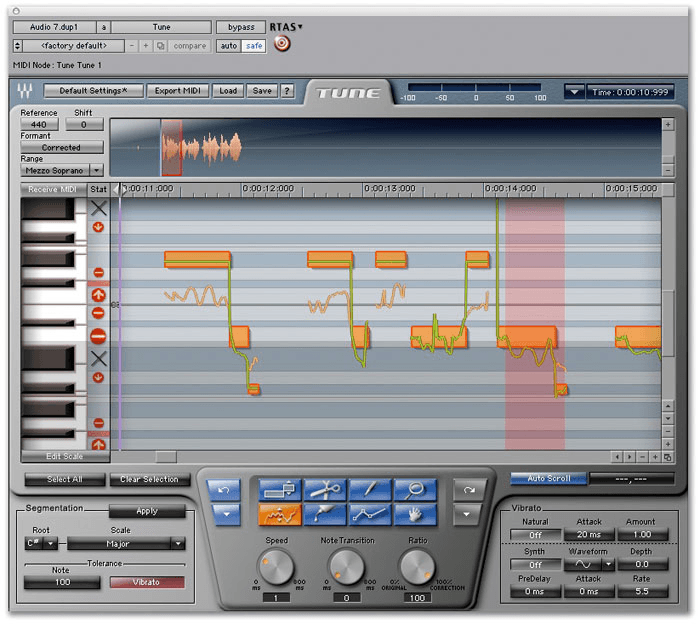Select the hand navigation tool

[413, 515]
